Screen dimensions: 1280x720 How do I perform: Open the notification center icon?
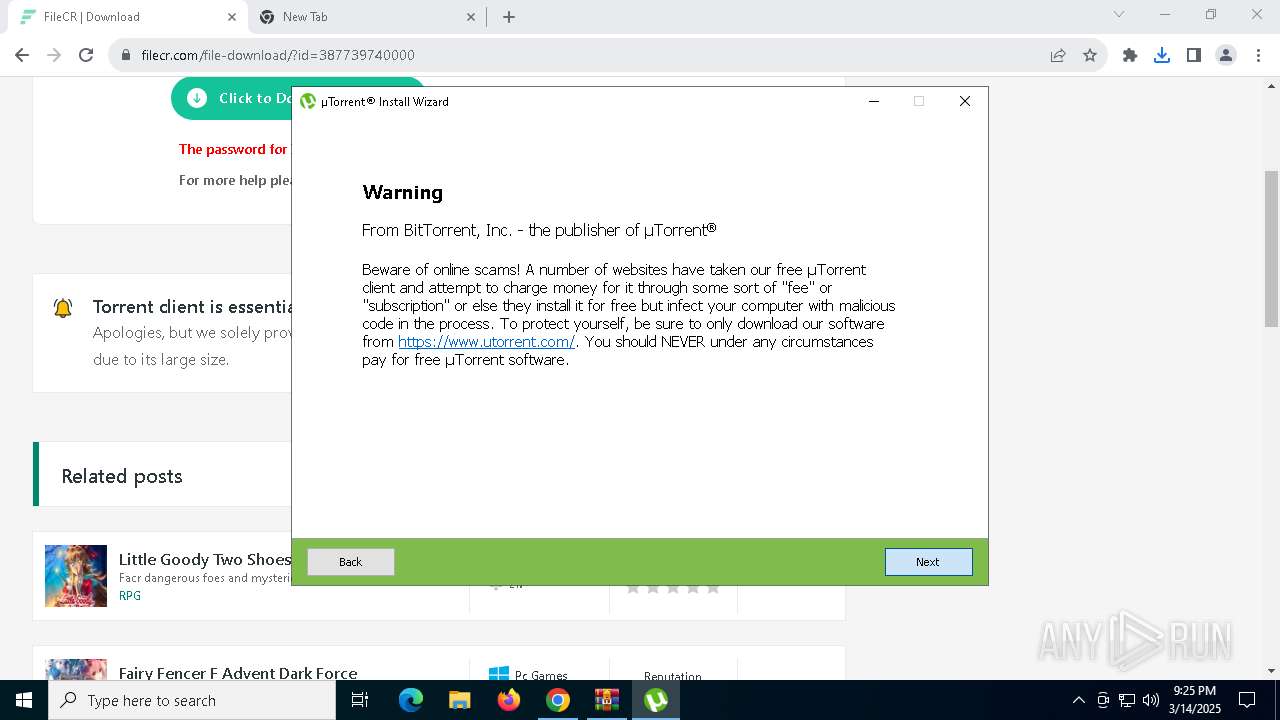1247,700
